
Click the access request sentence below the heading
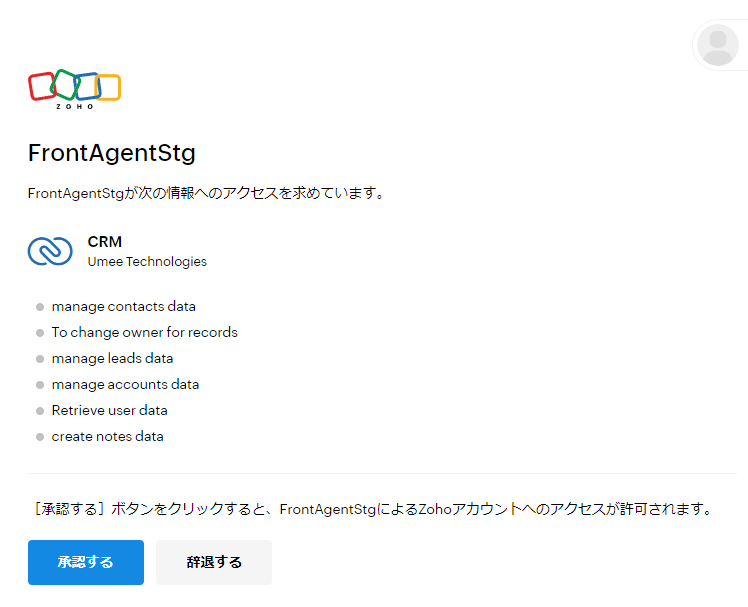[x=207, y=193]
